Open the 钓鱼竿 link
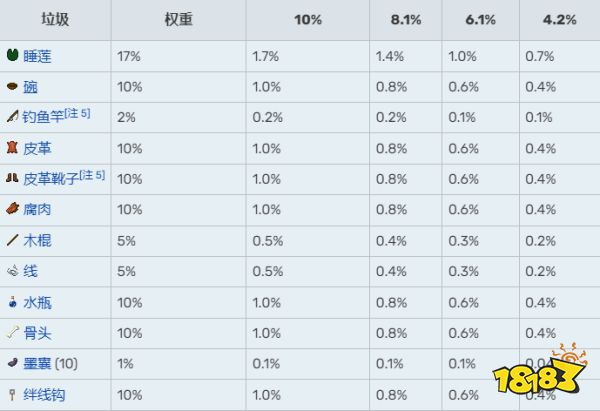The image size is (600, 411). [x=45, y=118]
